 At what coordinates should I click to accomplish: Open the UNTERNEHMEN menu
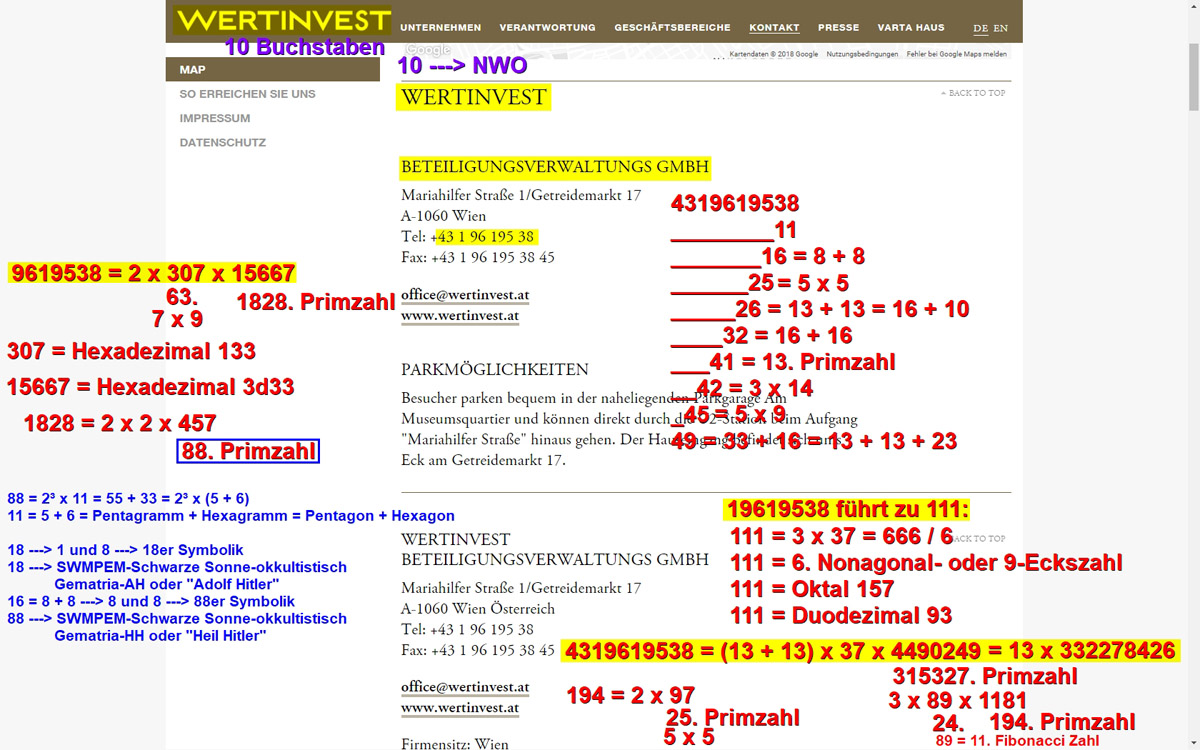pyautogui.click(x=440, y=28)
